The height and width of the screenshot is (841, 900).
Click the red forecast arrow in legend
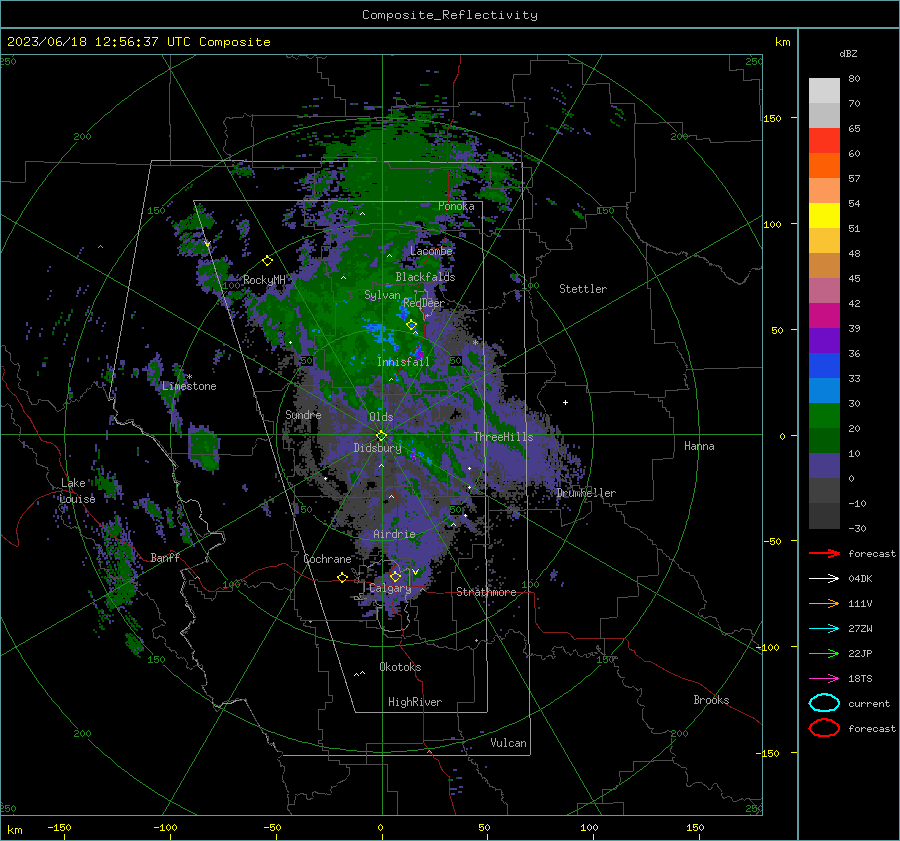tap(824, 553)
